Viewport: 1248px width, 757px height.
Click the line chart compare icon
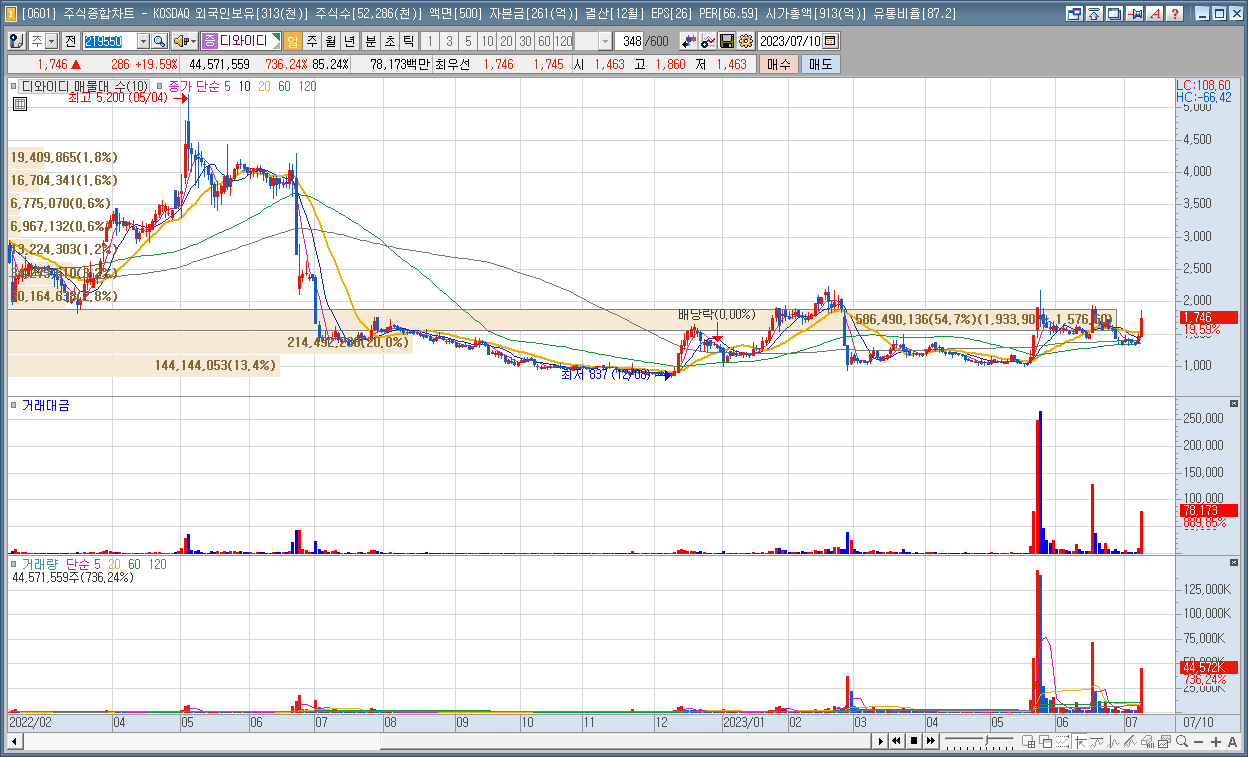coord(708,41)
